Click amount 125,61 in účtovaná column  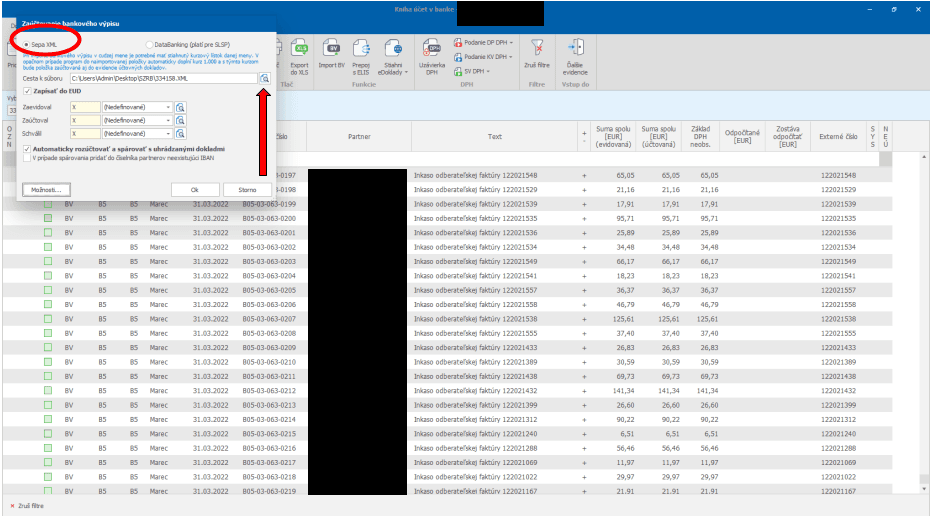(x=669, y=319)
